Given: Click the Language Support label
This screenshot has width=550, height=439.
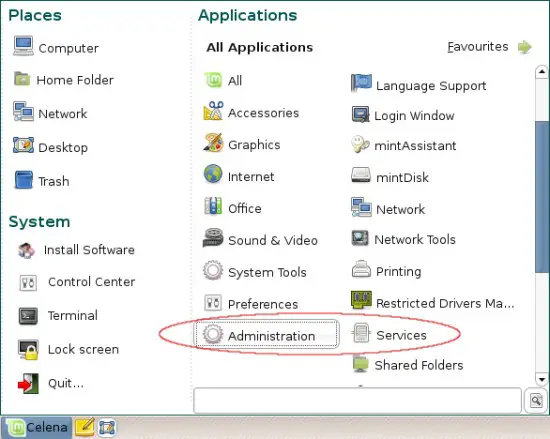Looking at the screenshot, I should (431, 86).
